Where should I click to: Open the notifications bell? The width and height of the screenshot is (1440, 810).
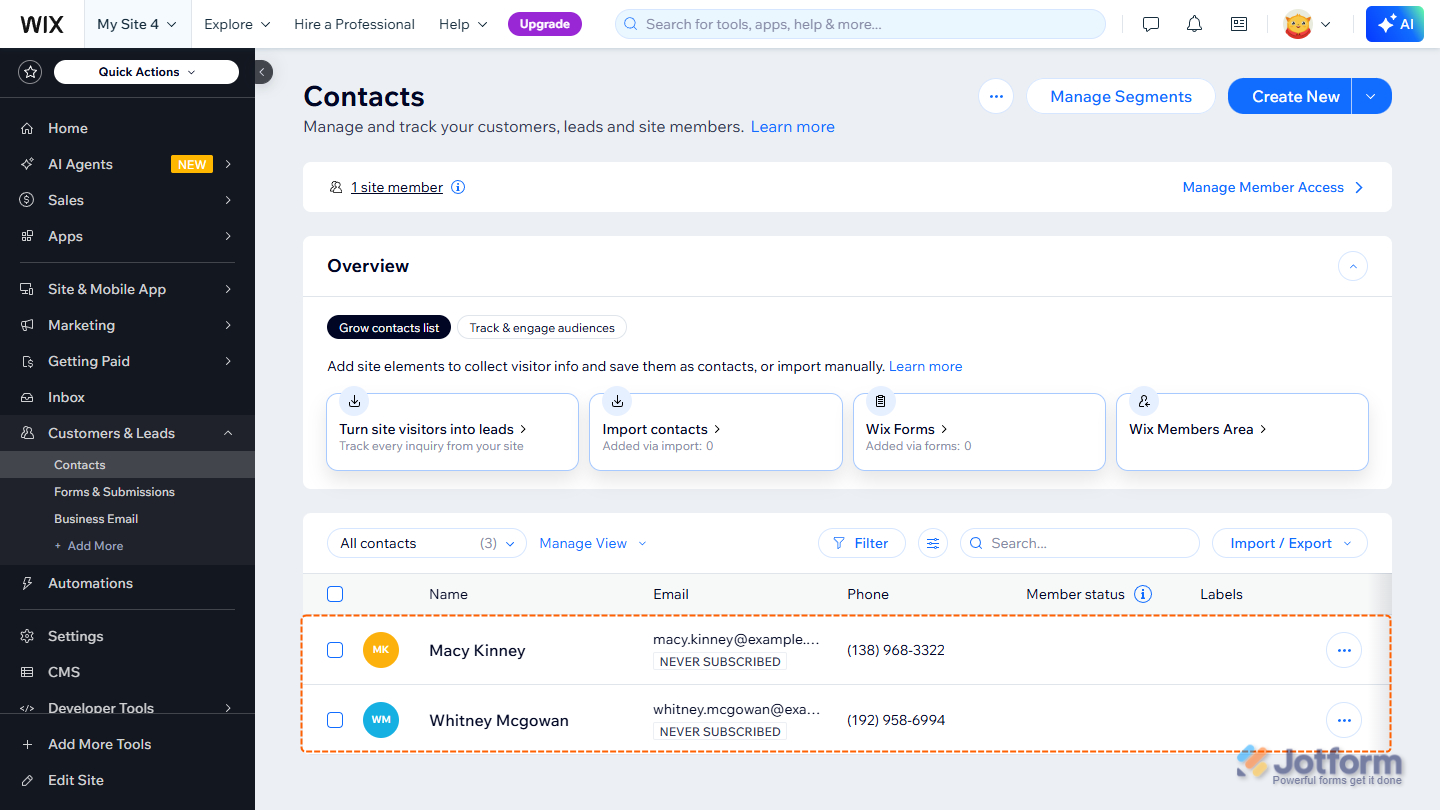pyautogui.click(x=1194, y=24)
